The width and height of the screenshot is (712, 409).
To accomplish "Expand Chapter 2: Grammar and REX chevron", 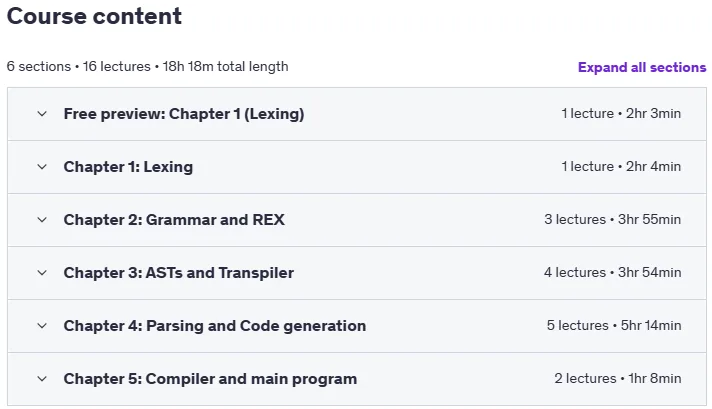I will 42,220.
